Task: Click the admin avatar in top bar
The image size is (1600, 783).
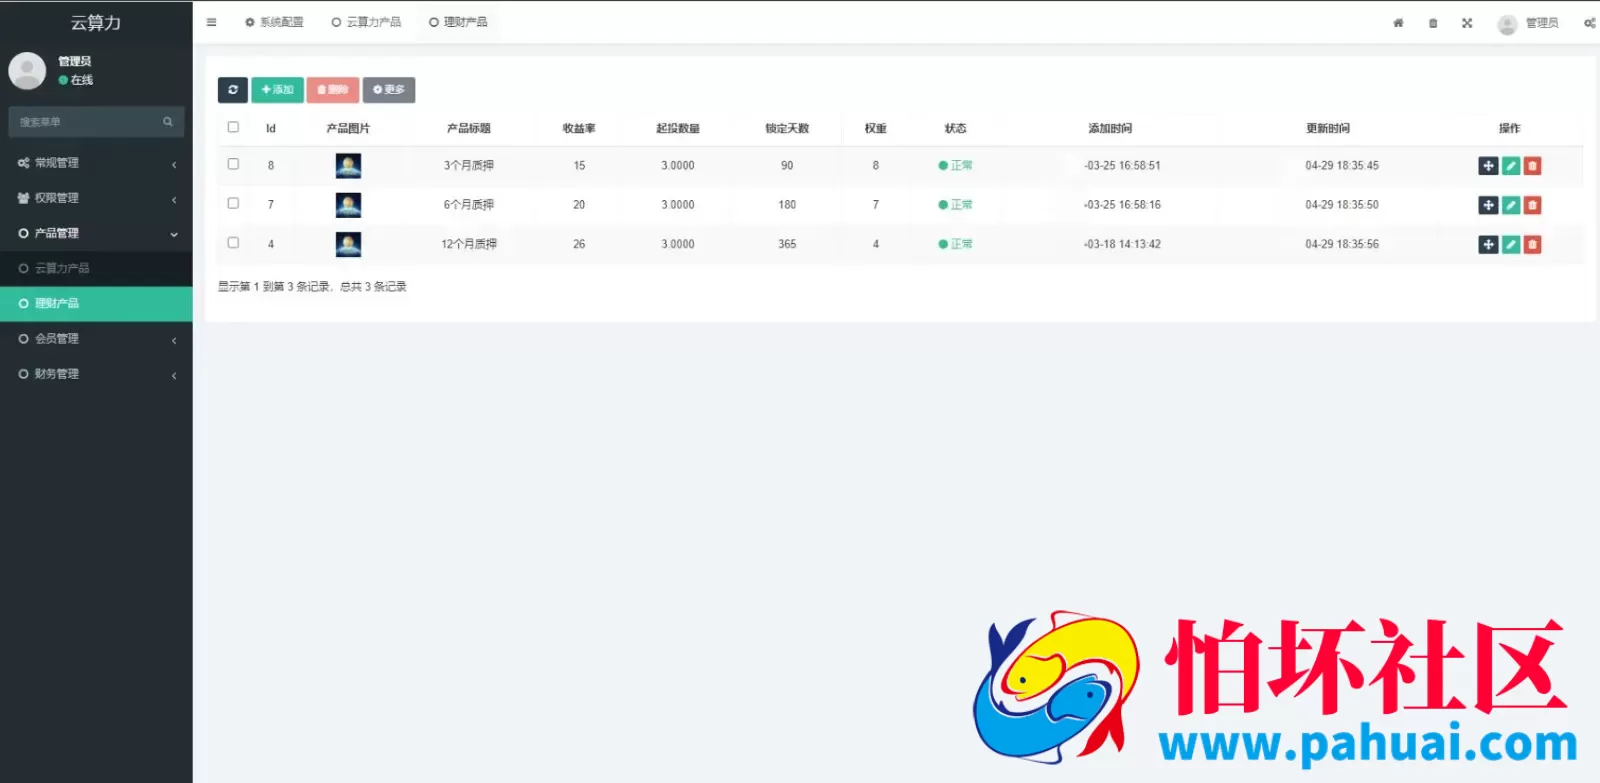Action: 1507,24
